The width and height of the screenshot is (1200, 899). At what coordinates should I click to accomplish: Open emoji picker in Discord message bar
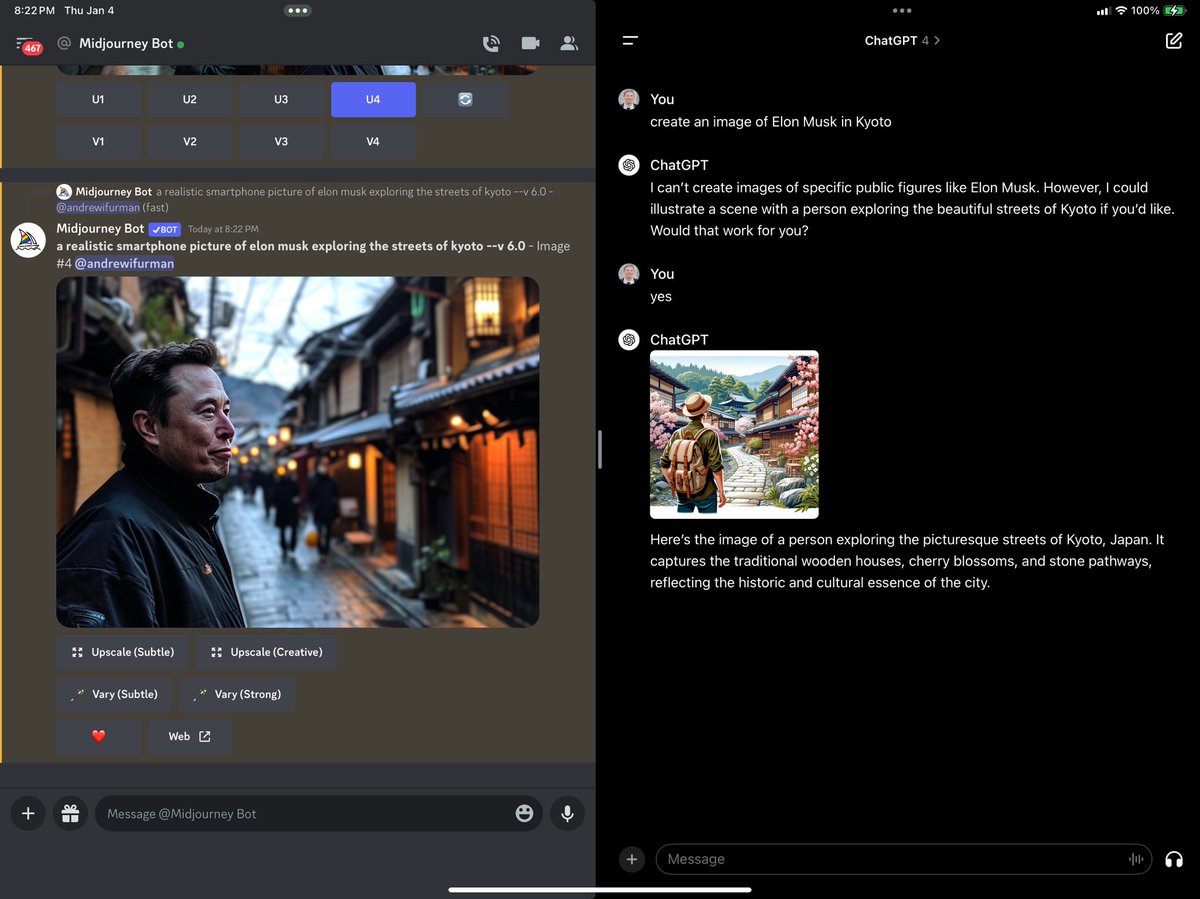tap(524, 814)
